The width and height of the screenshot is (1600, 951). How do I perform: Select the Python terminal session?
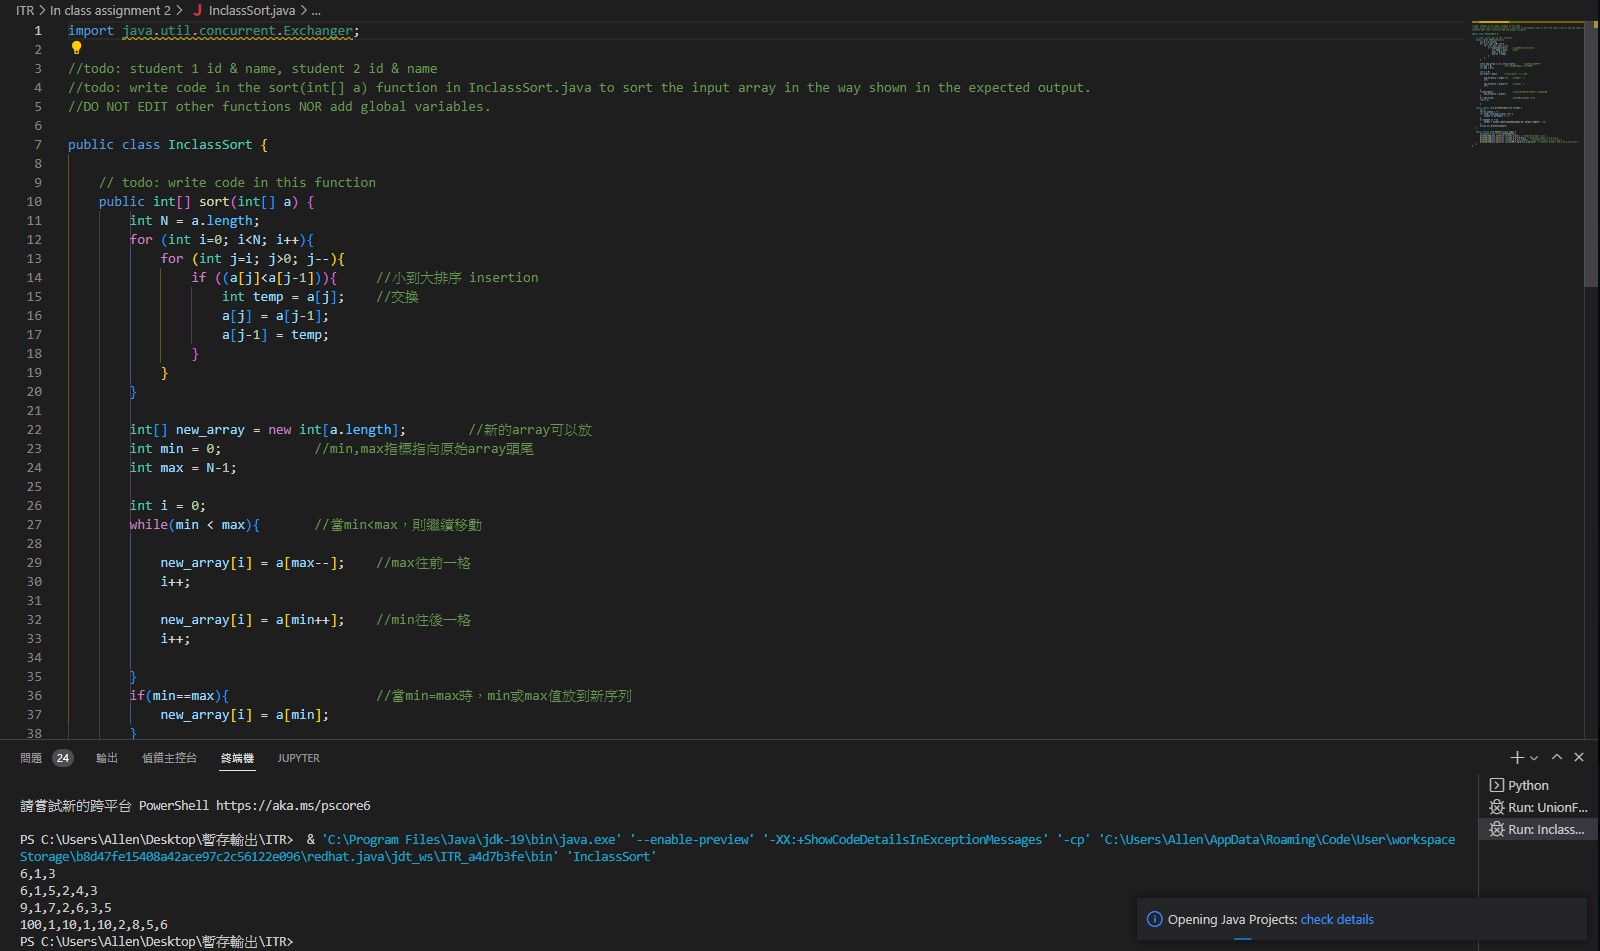click(x=1527, y=785)
